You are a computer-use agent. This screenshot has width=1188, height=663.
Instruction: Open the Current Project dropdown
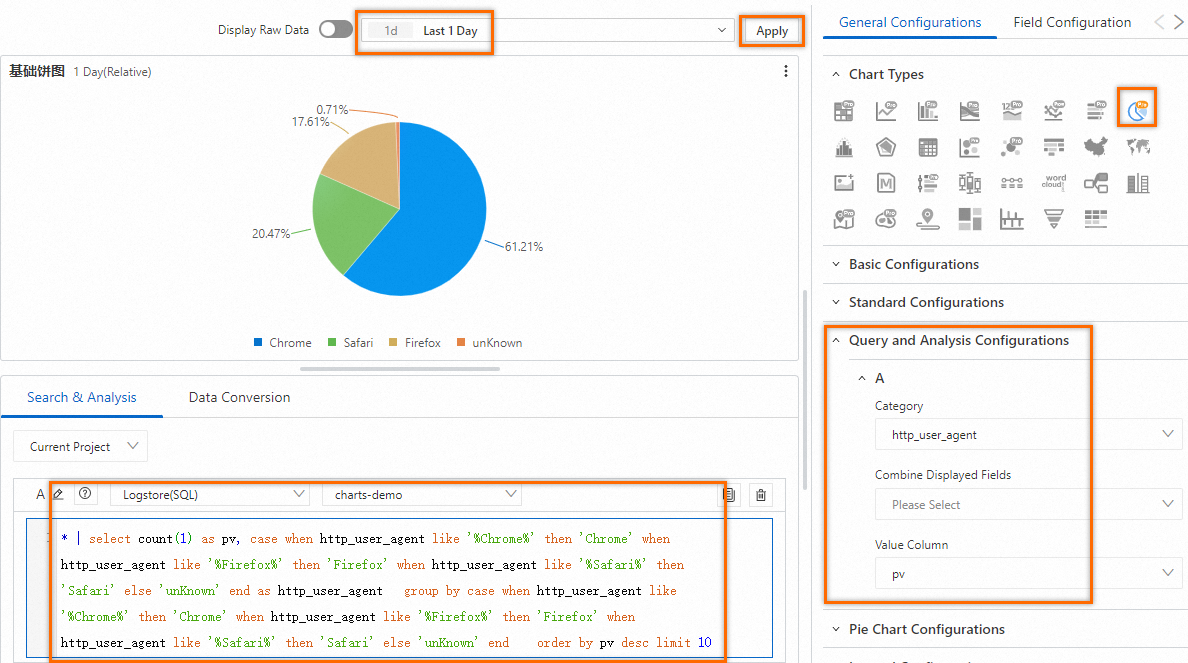(x=80, y=446)
